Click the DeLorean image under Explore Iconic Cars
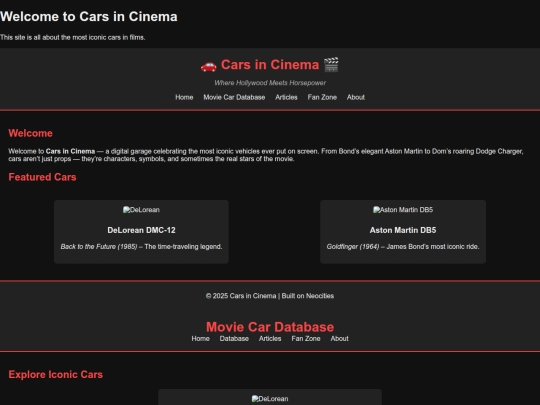 270,399
